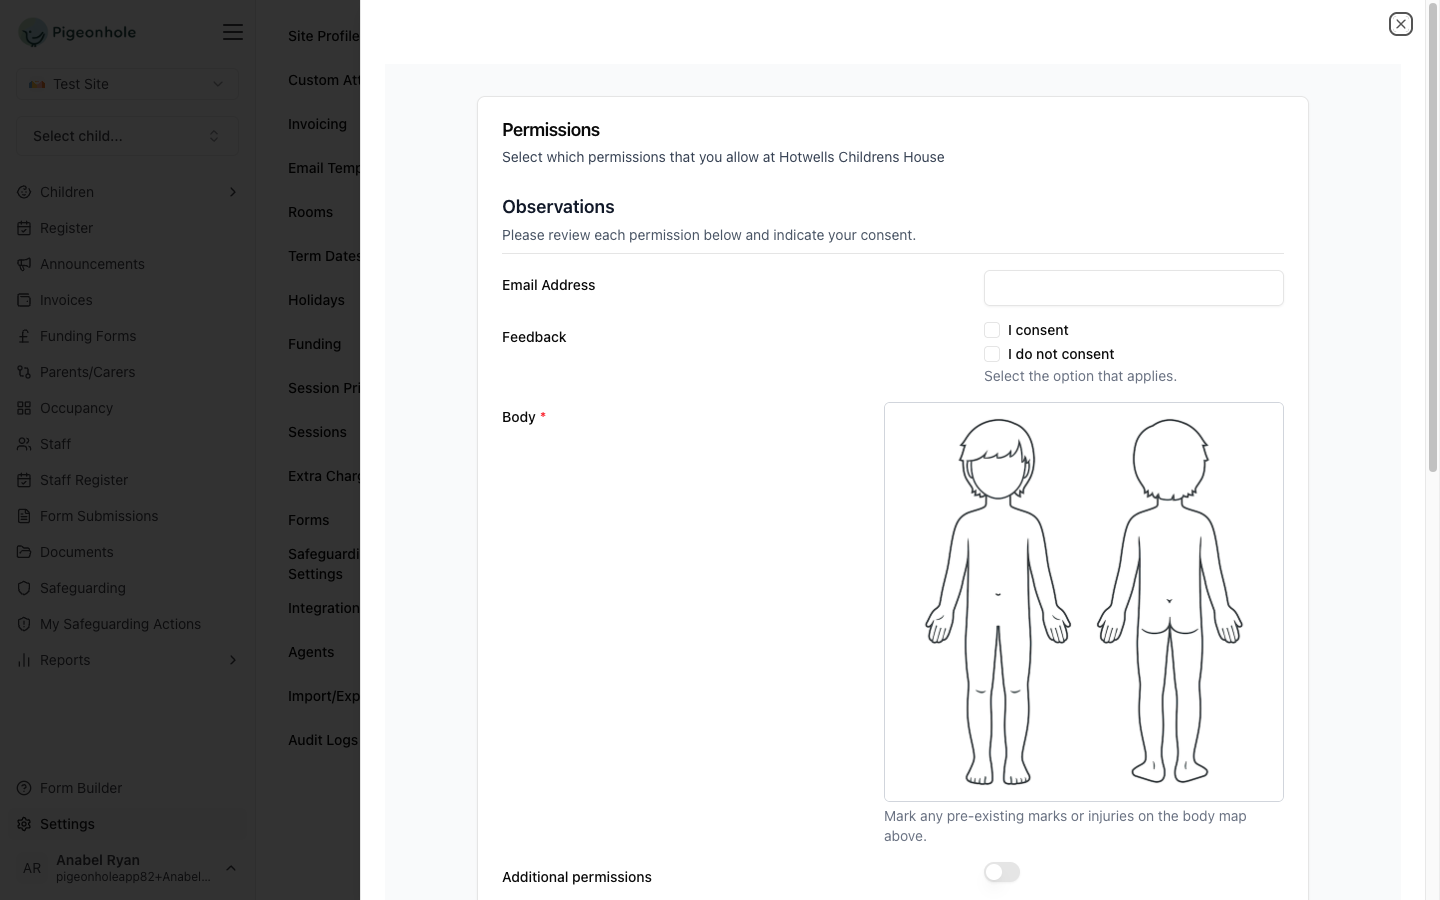Click the AR user avatar
This screenshot has width=1440, height=900.
tap(32, 868)
